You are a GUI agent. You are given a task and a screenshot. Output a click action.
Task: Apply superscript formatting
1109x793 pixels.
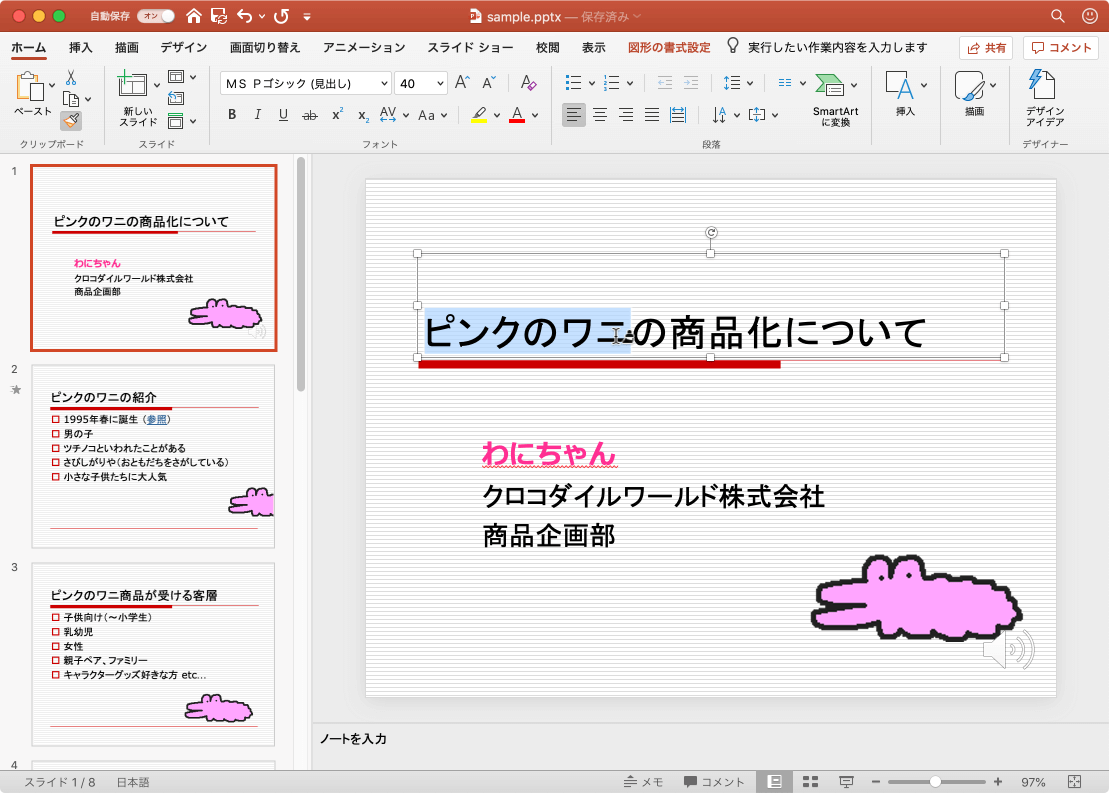[x=337, y=115]
